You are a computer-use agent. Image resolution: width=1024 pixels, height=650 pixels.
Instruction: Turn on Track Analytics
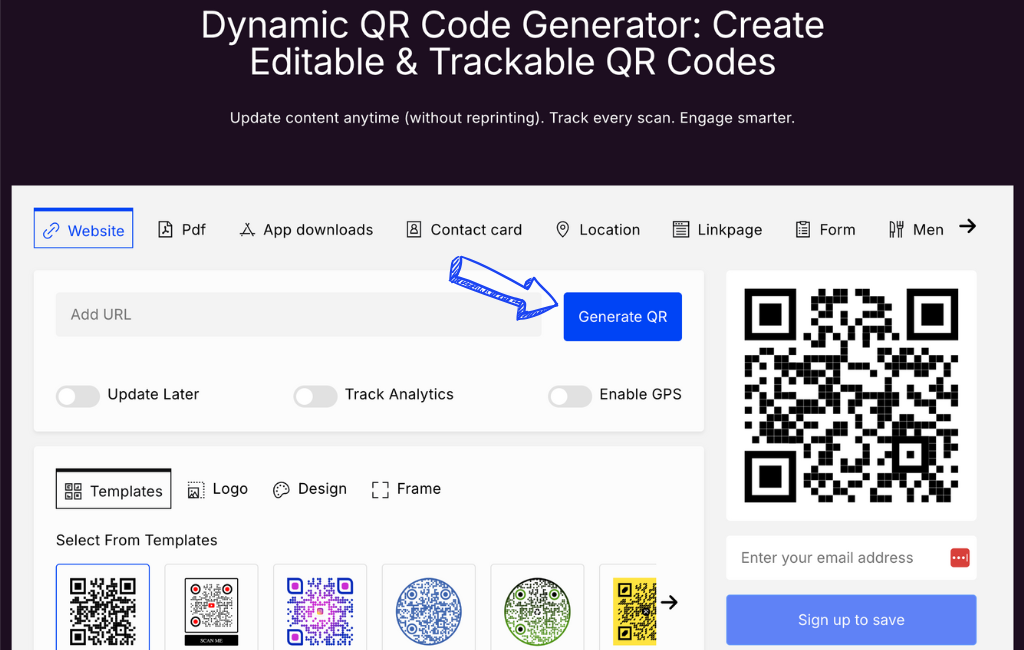click(x=315, y=396)
